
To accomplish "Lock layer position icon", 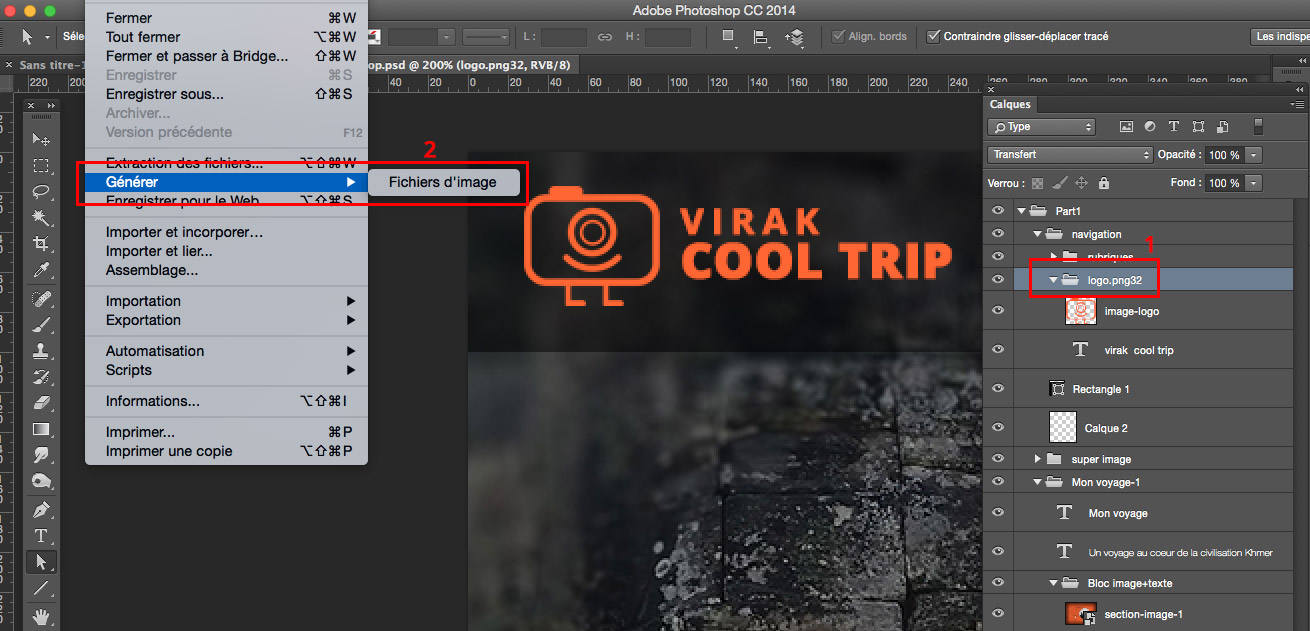I will (x=1081, y=183).
